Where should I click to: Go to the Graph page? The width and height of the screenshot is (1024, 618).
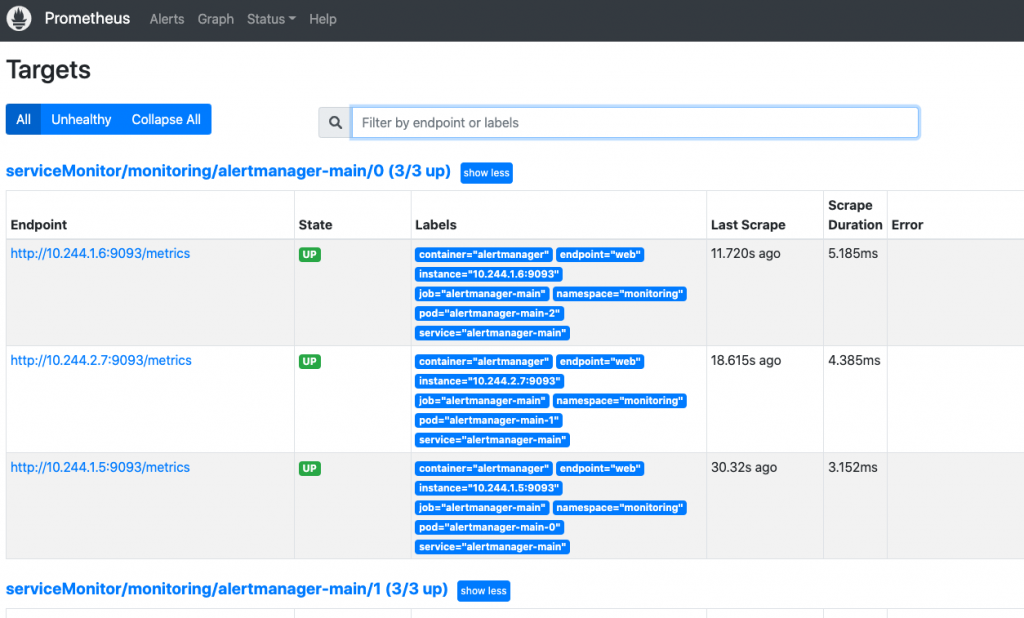(x=216, y=19)
